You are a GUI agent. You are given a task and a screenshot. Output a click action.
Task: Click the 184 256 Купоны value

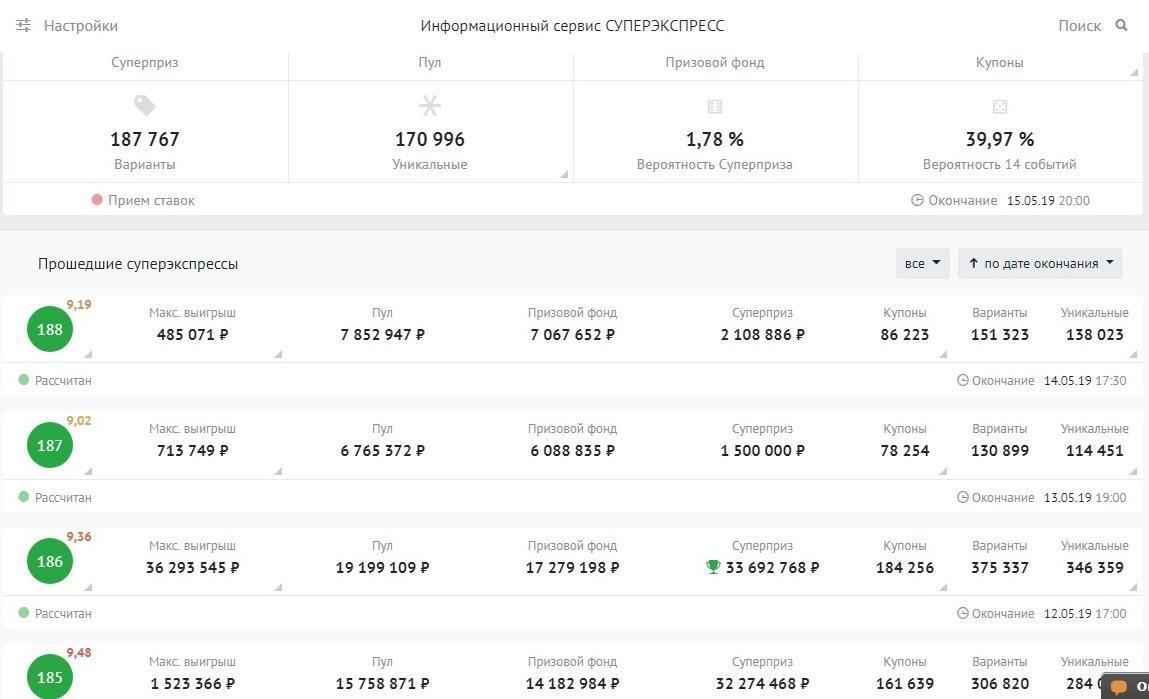[904, 568]
